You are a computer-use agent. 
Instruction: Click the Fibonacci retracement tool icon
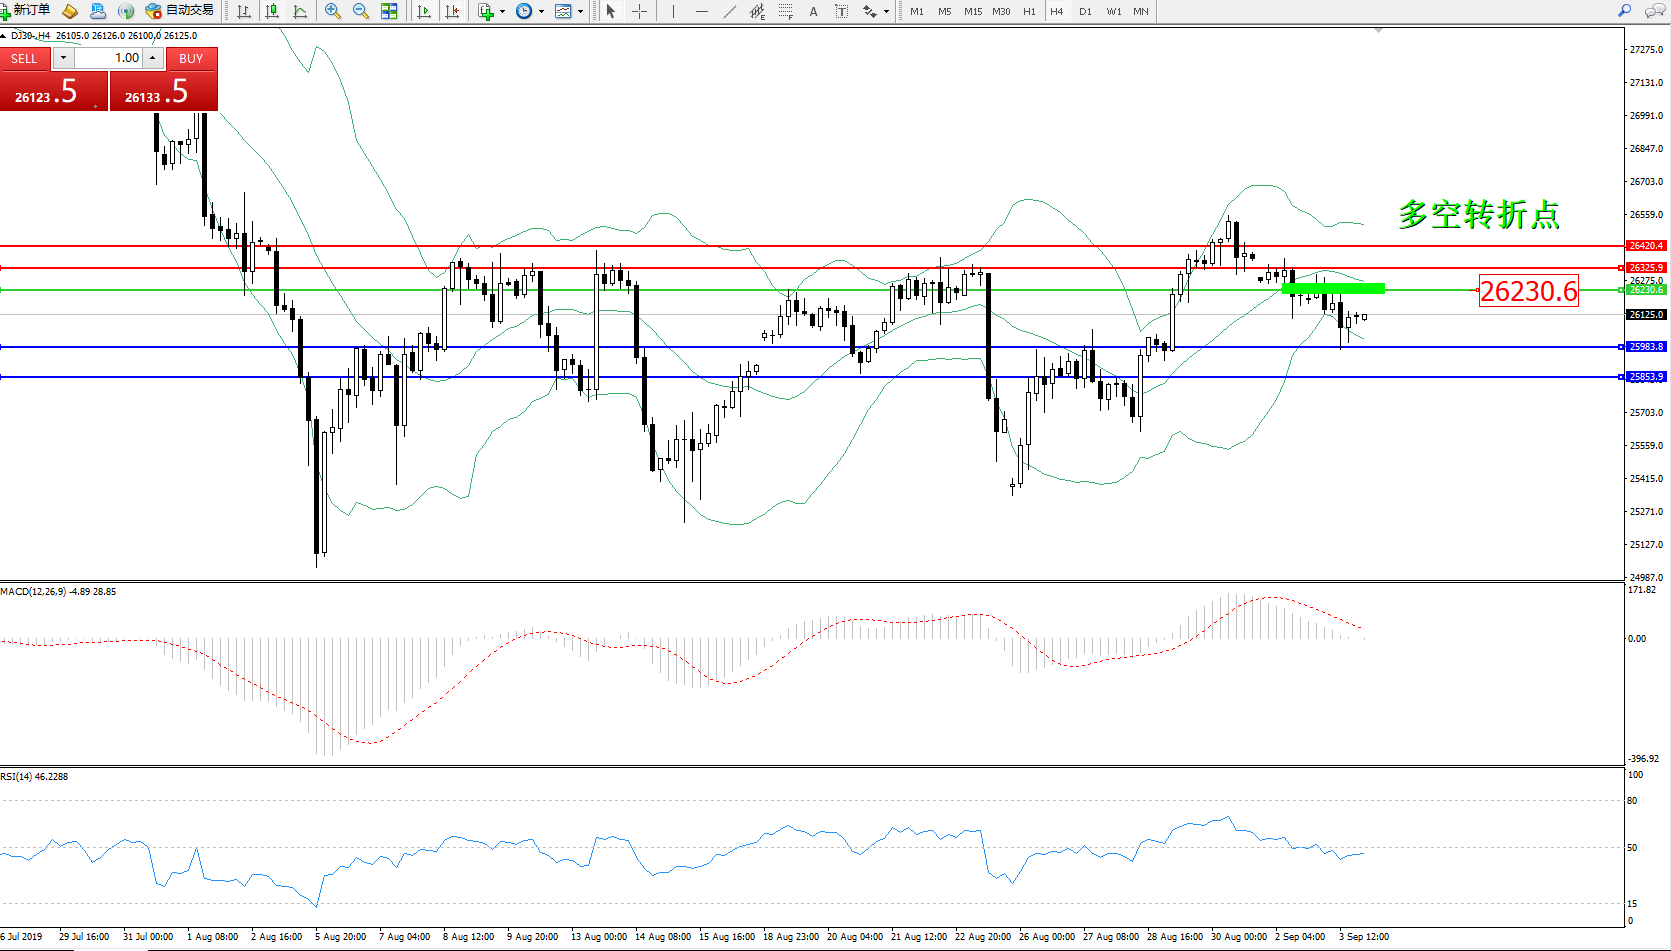786,11
